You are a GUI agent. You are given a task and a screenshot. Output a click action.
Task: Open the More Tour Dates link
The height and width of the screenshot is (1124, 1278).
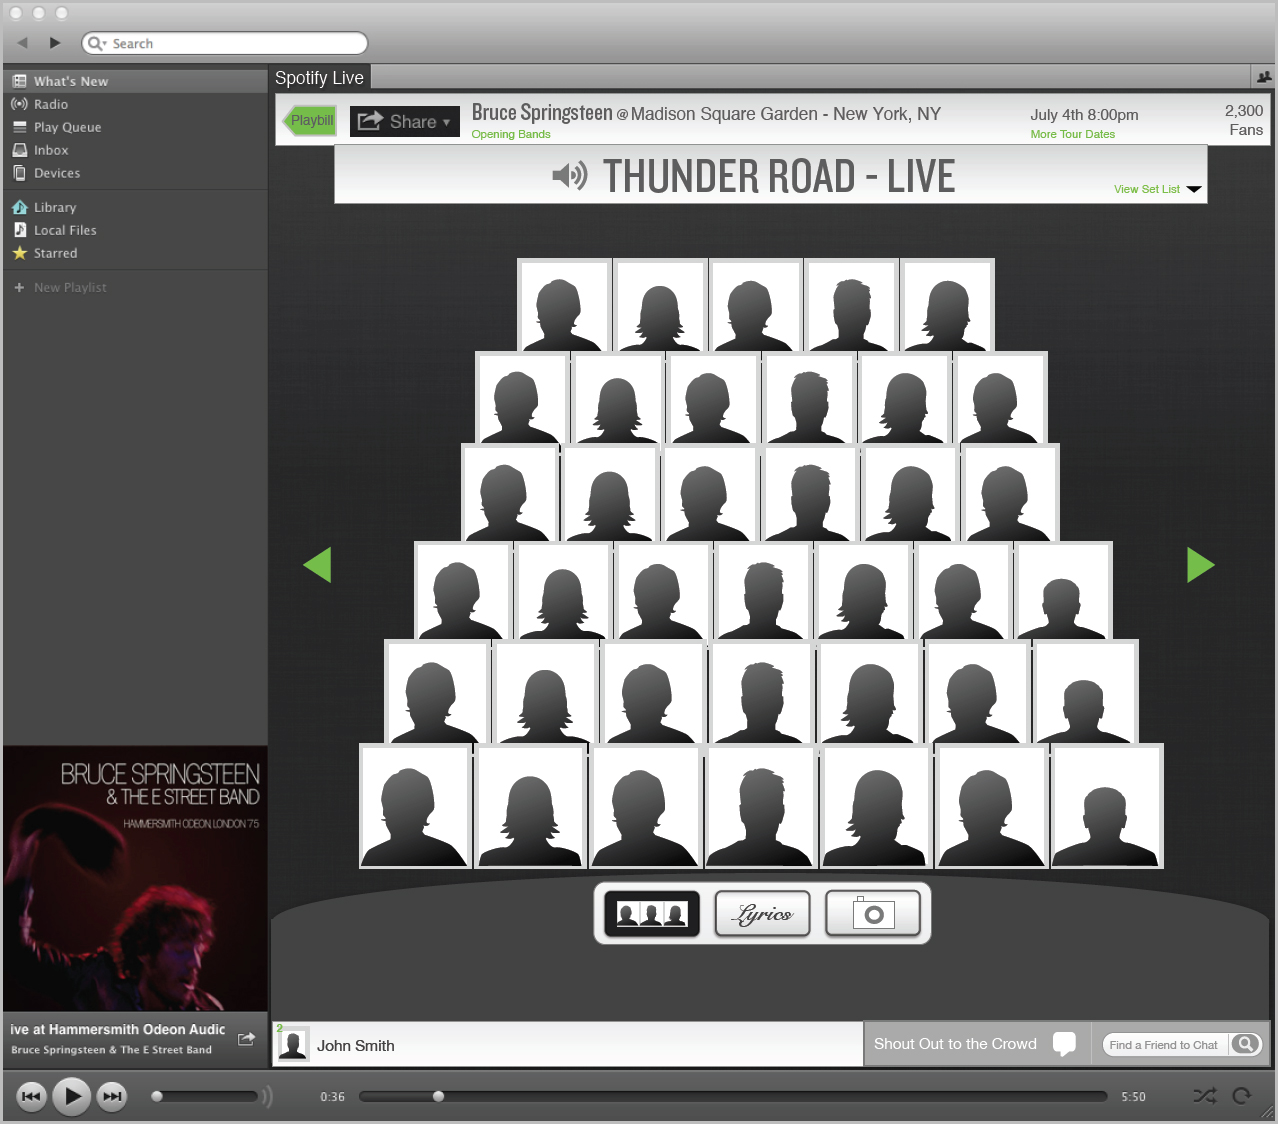1073,134
